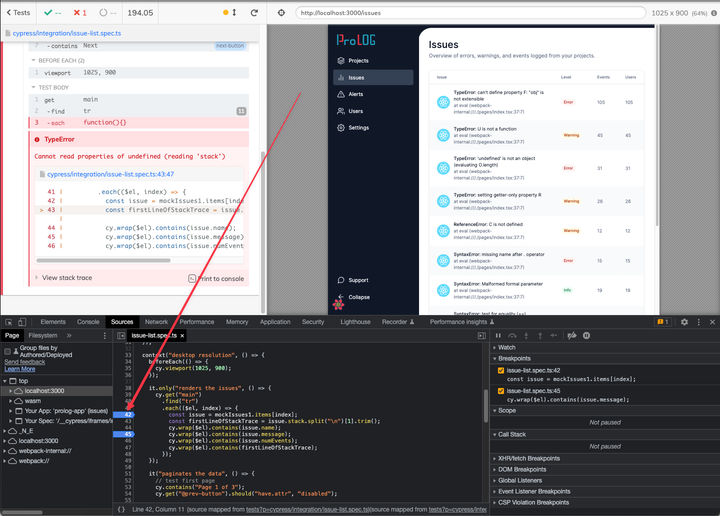
Task: Open the Alerts page in ProLOG sidebar
Action: (x=358, y=94)
